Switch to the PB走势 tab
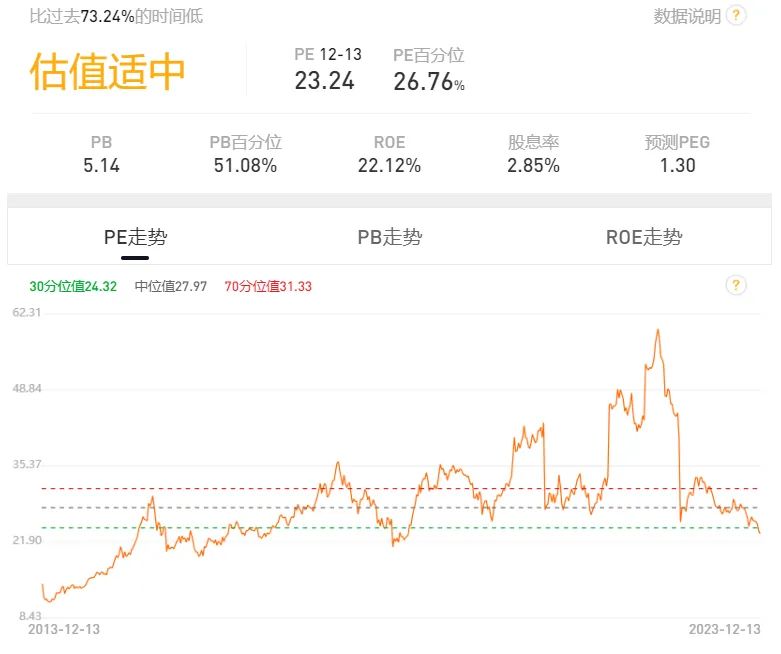Image resolution: width=781 pixels, height=654 pixels. click(x=390, y=237)
